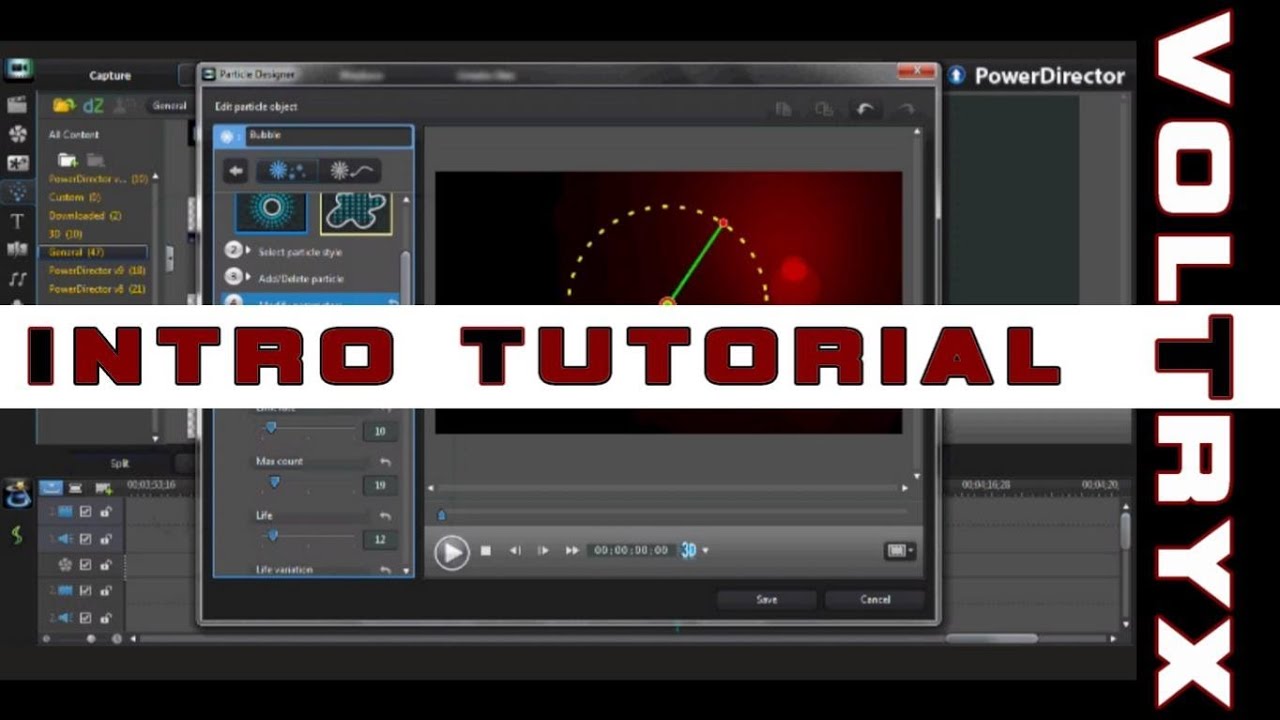
Task: Lock video track 1
Action: tap(105, 512)
